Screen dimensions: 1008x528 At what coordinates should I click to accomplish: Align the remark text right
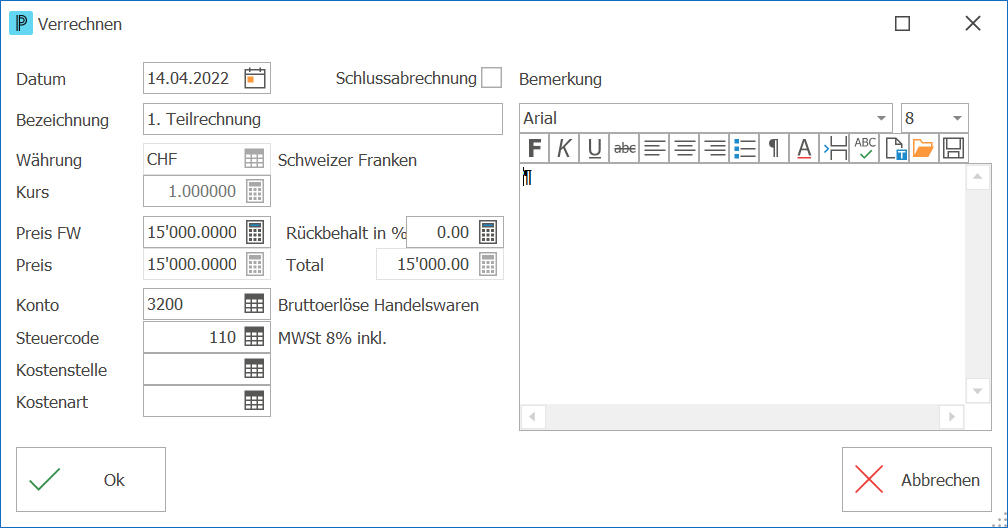tap(714, 149)
